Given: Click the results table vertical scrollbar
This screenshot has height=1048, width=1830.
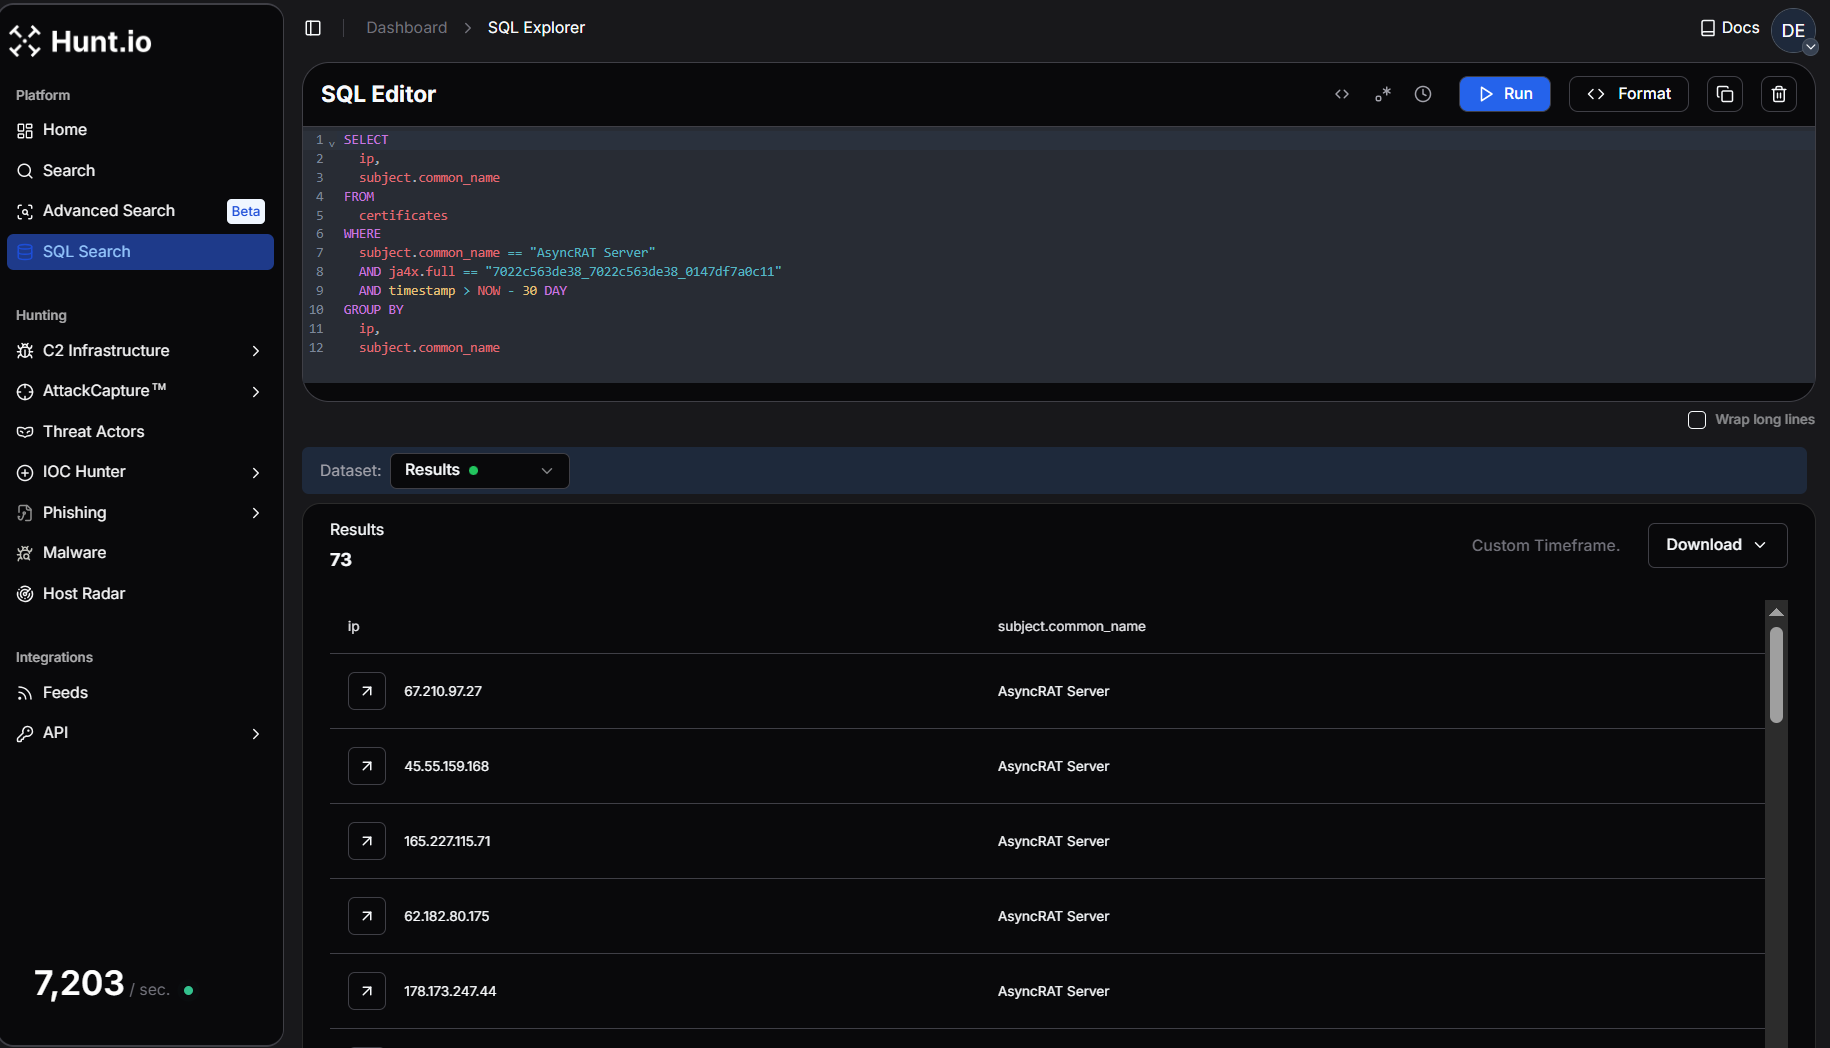Looking at the screenshot, I should coord(1776,675).
